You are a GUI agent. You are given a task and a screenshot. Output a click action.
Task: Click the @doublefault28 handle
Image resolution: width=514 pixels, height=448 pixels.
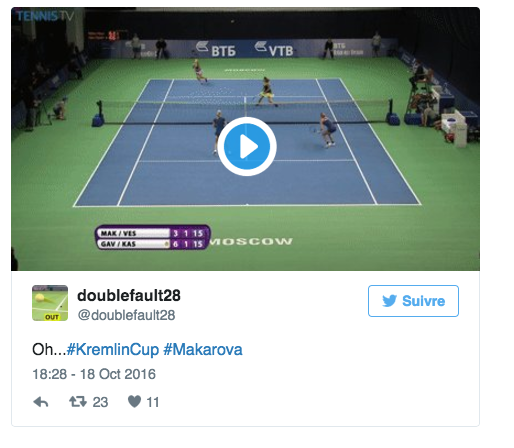(126, 315)
